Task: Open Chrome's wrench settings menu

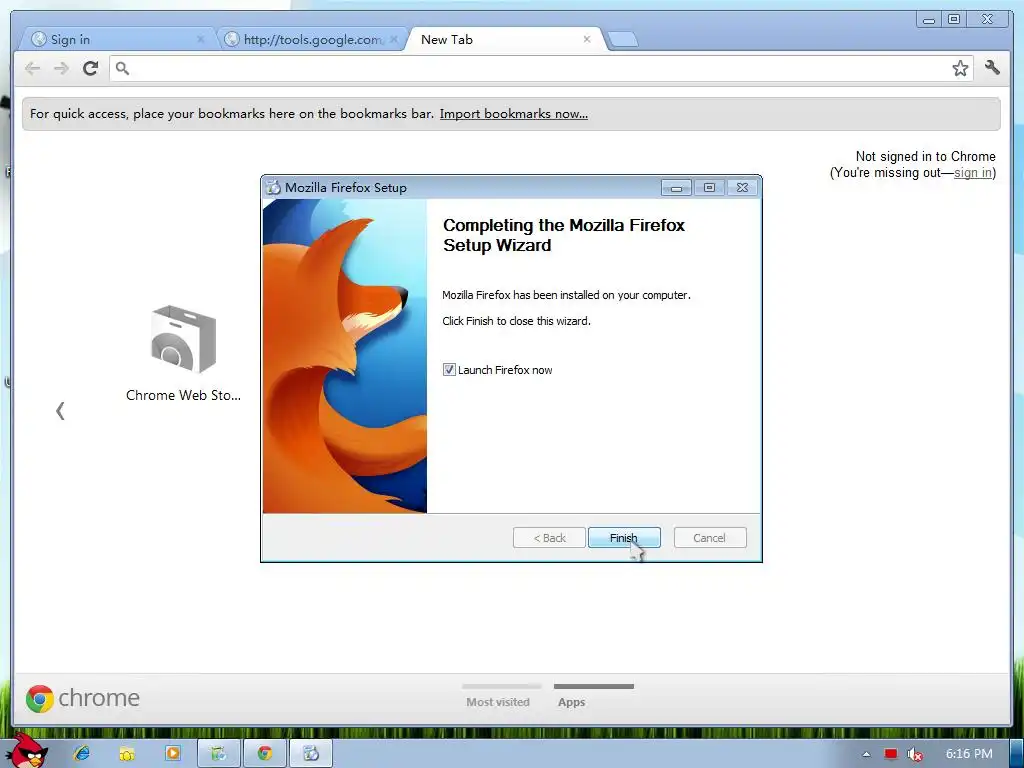Action: [993, 67]
